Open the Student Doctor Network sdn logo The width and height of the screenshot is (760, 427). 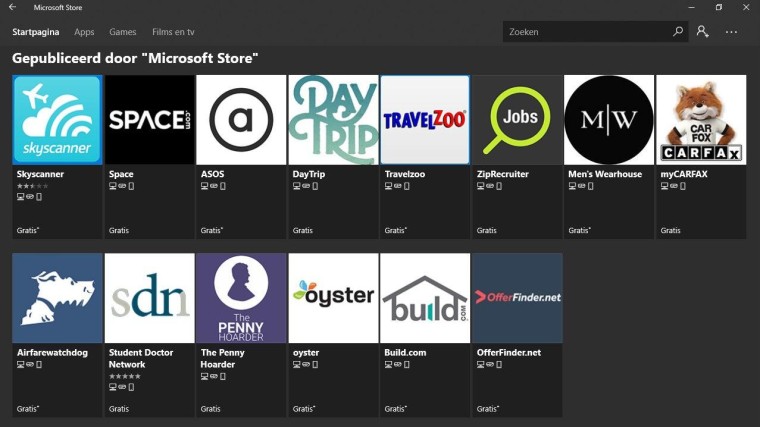(x=149, y=298)
